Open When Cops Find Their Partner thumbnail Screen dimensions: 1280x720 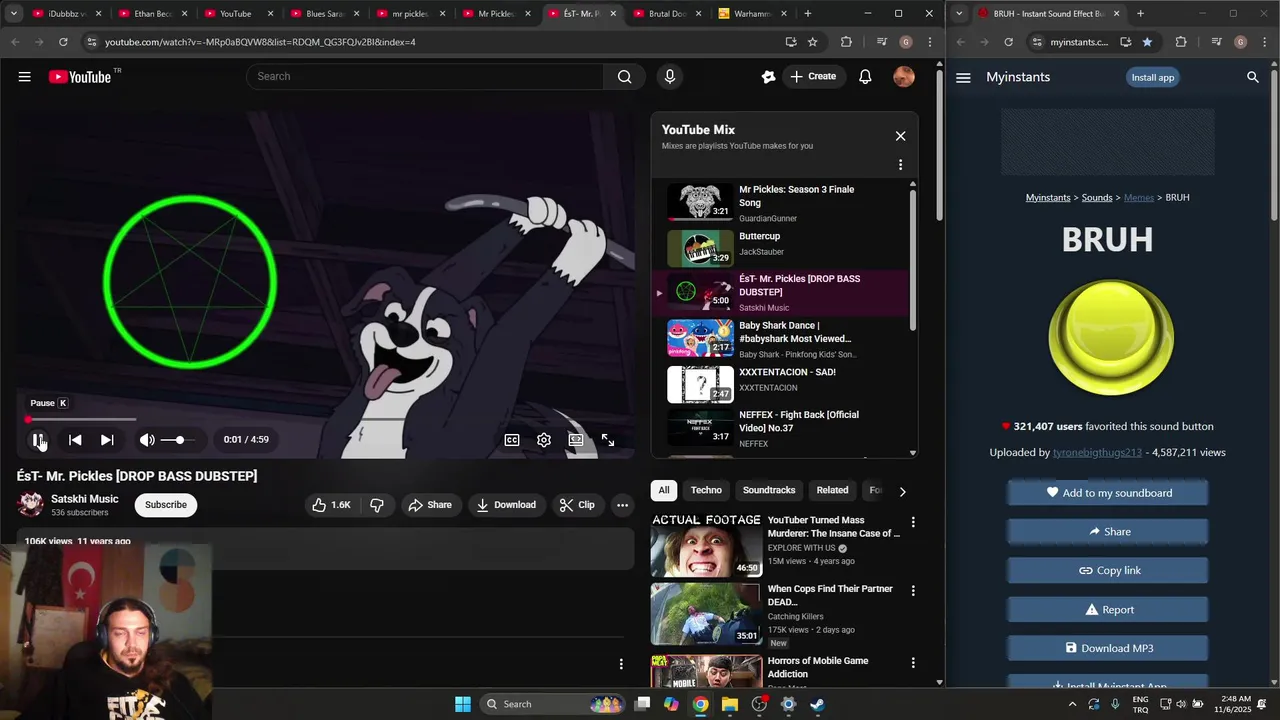click(x=706, y=614)
